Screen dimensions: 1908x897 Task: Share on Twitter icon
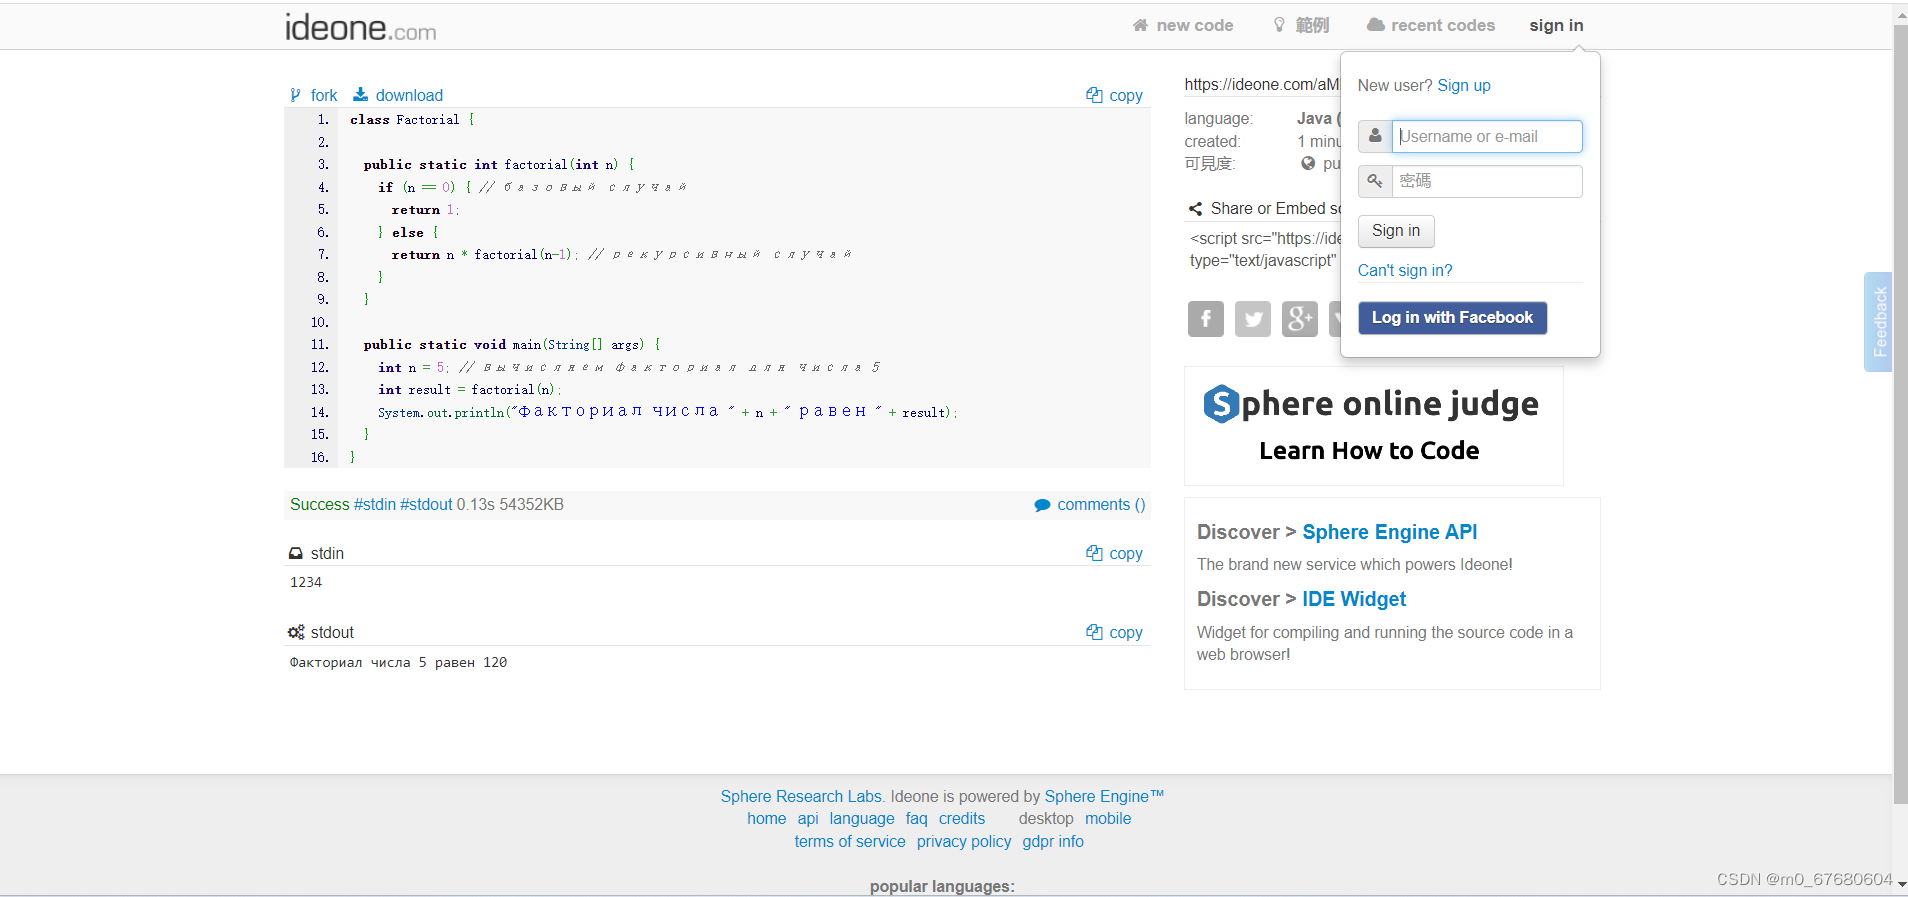click(x=1253, y=319)
